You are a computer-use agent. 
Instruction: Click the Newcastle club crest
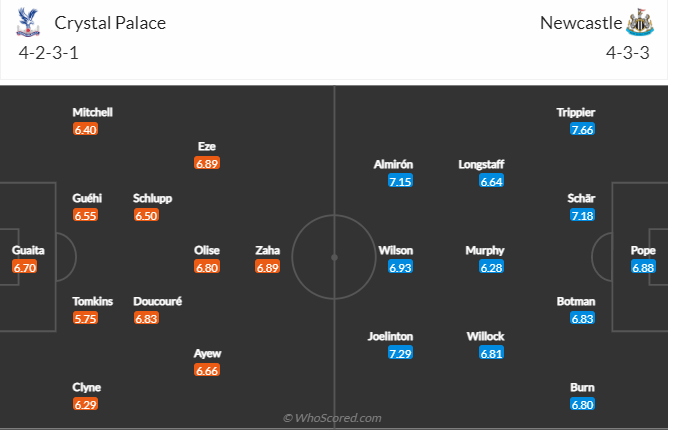pos(639,22)
